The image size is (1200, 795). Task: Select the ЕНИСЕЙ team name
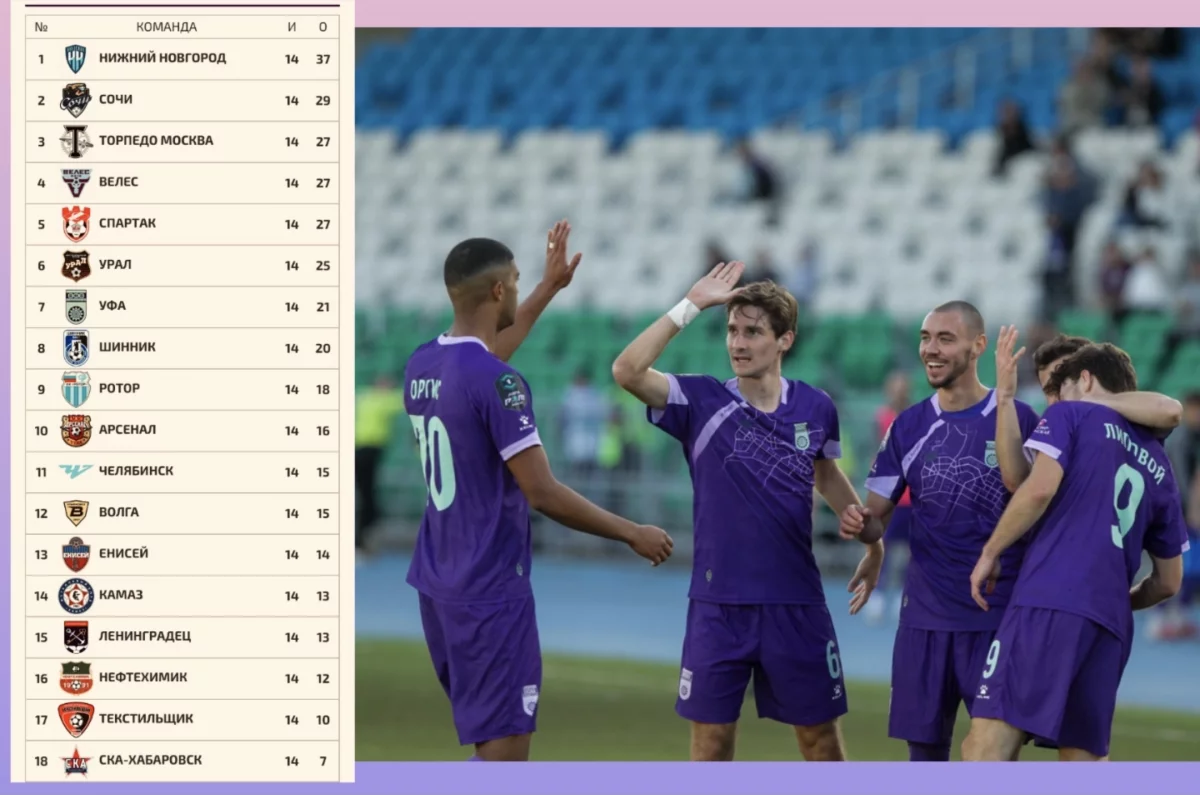point(123,553)
